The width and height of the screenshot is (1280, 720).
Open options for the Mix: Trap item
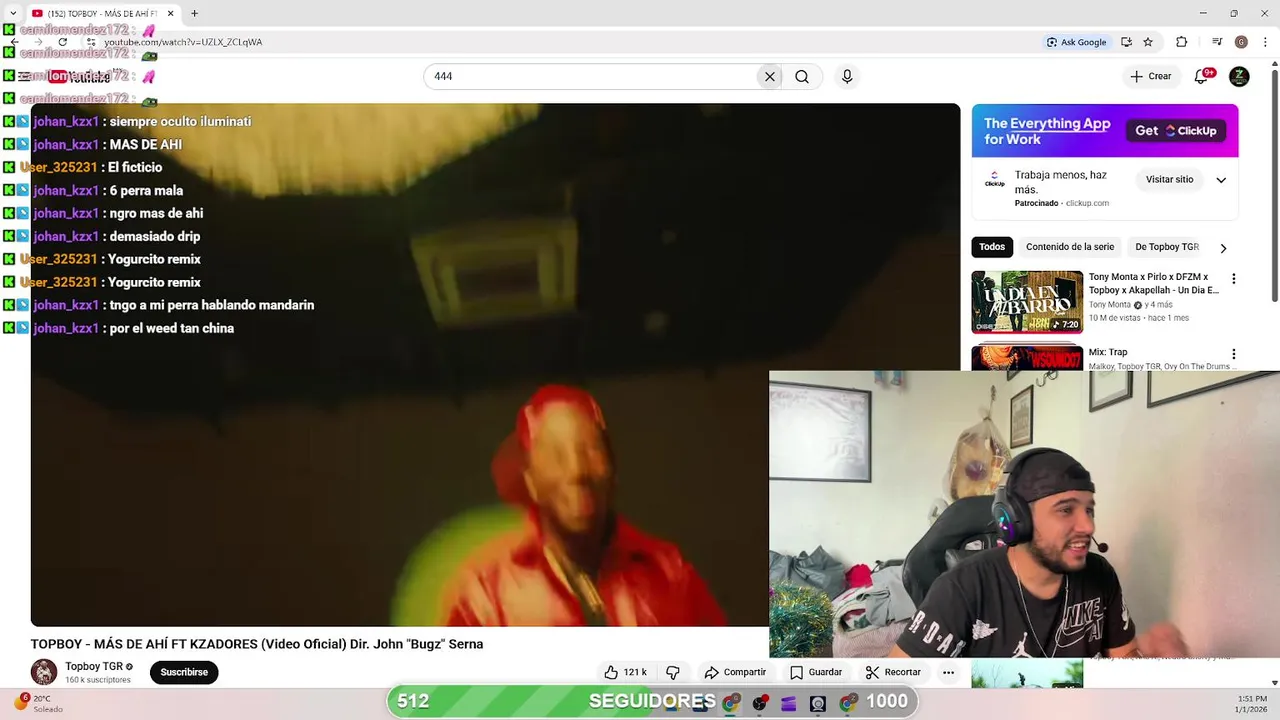pyautogui.click(x=1233, y=354)
